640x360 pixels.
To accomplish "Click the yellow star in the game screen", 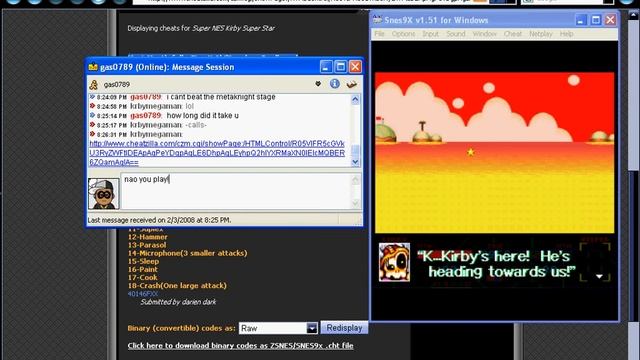I will point(471,152).
